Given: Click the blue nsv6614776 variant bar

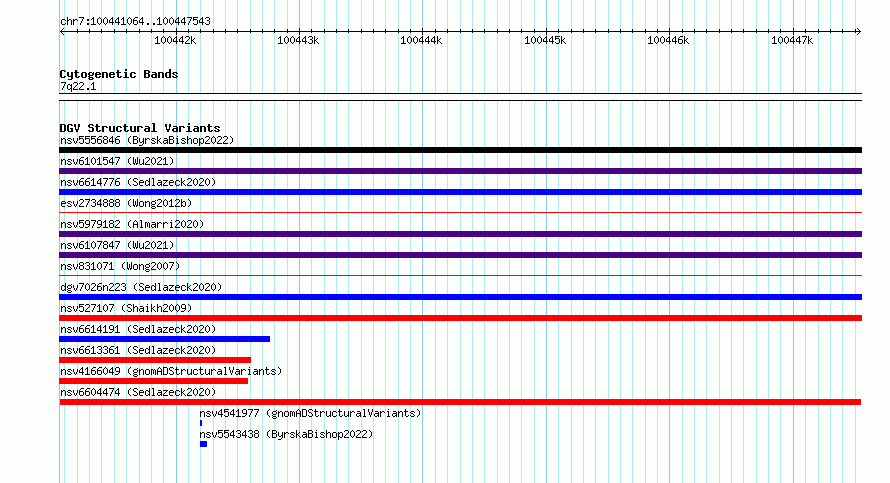Looking at the screenshot, I should pos(460,192).
